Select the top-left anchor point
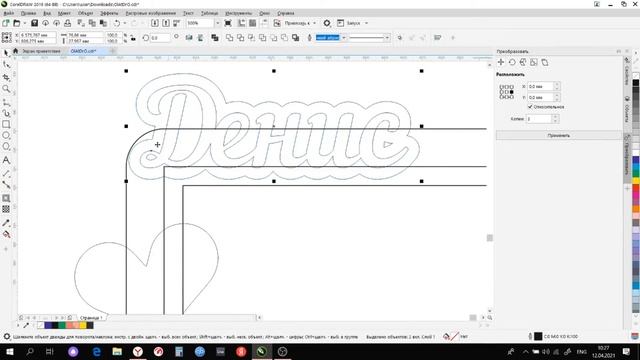The width and height of the screenshot is (640, 360). pyautogui.click(x=502, y=87)
